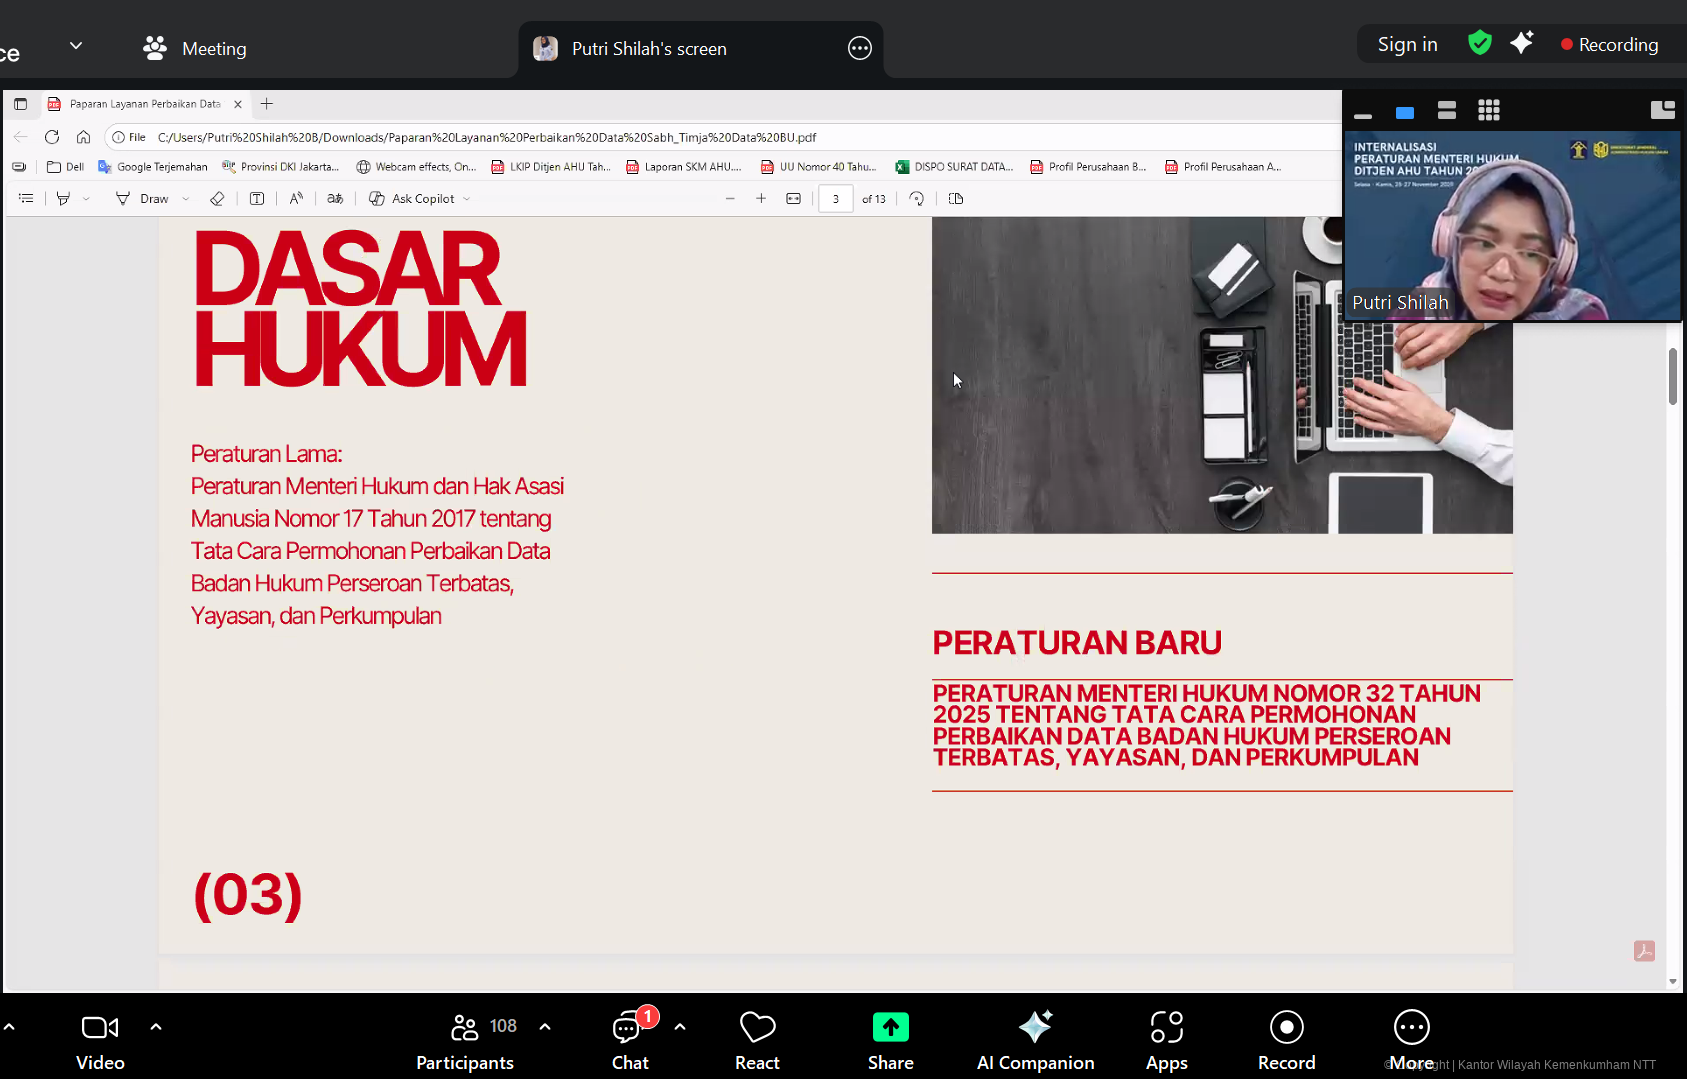This screenshot has height=1079, width=1687.
Task: Click the Sign in button
Action: (x=1406, y=44)
